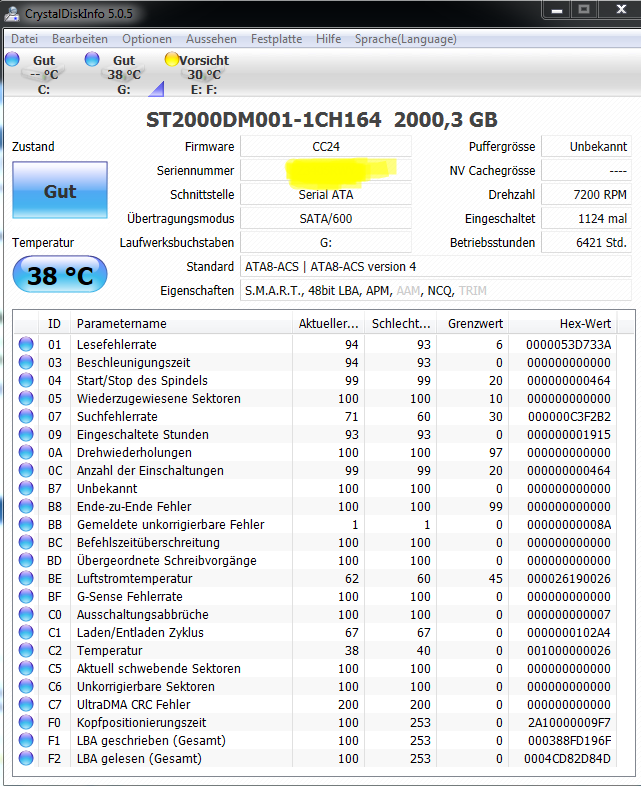Click the status icon for G-Sense Fehlerrate
Screen dimensions: 641x786
click(x=26, y=597)
